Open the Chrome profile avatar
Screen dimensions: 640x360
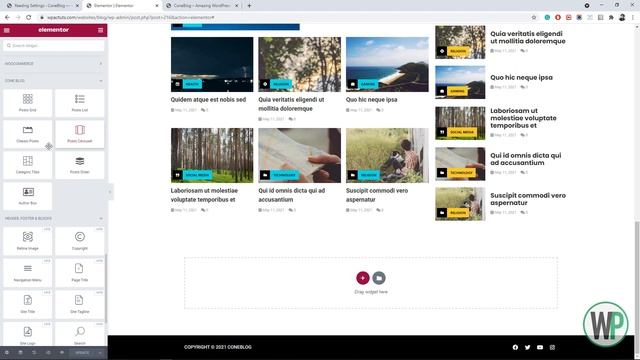click(622, 18)
